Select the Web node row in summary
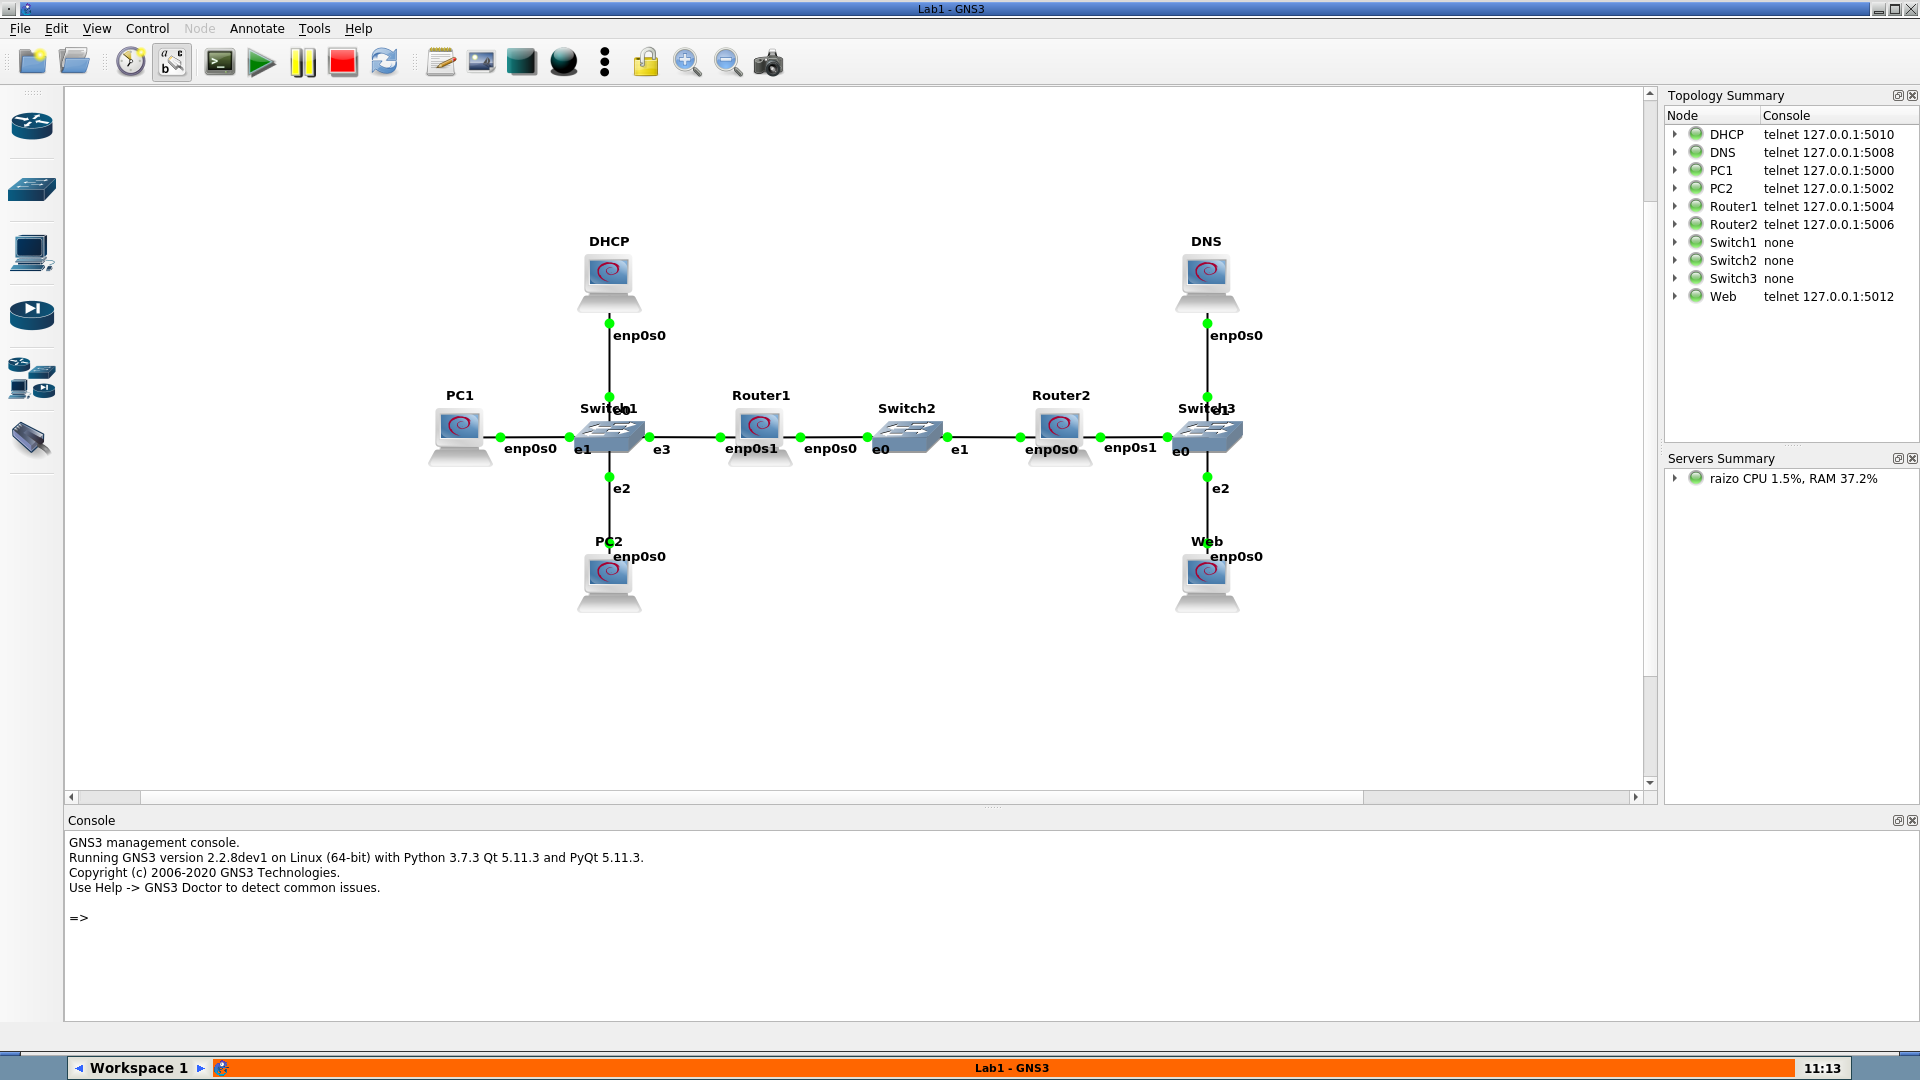1920x1080 pixels. pyautogui.click(x=1723, y=296)
